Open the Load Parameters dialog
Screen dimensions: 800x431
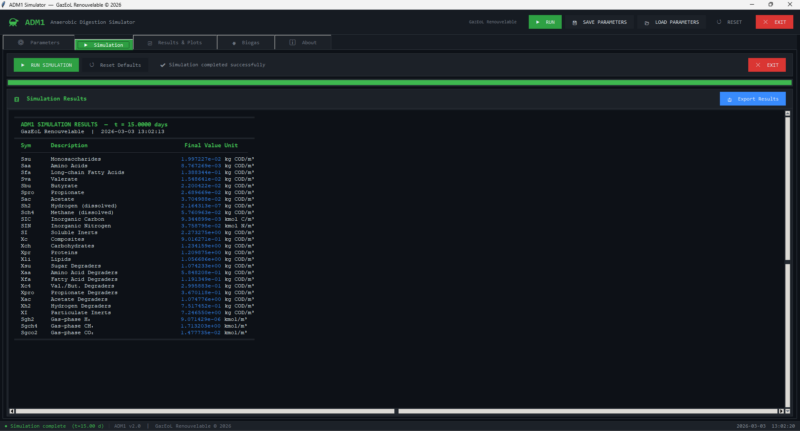[x=671, y=22]
